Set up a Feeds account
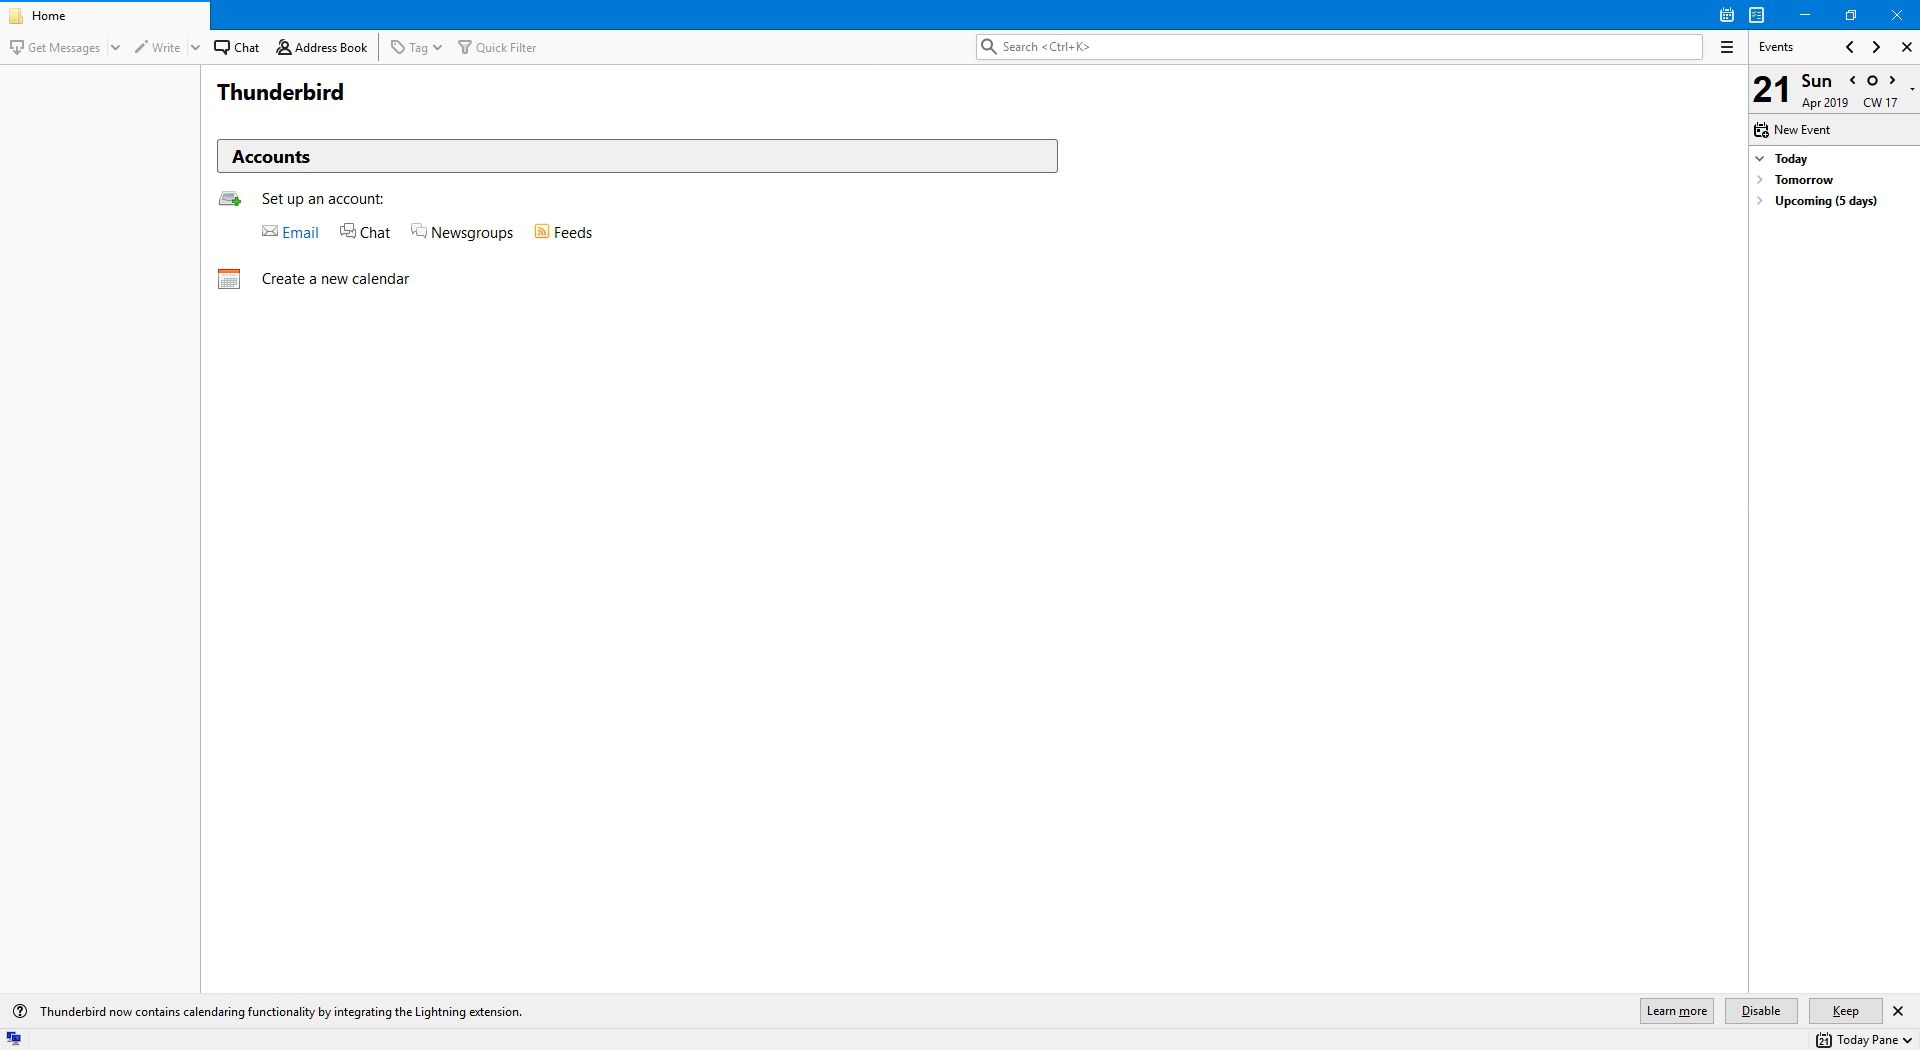The image size is (1920, 1050). coord(563,232)
